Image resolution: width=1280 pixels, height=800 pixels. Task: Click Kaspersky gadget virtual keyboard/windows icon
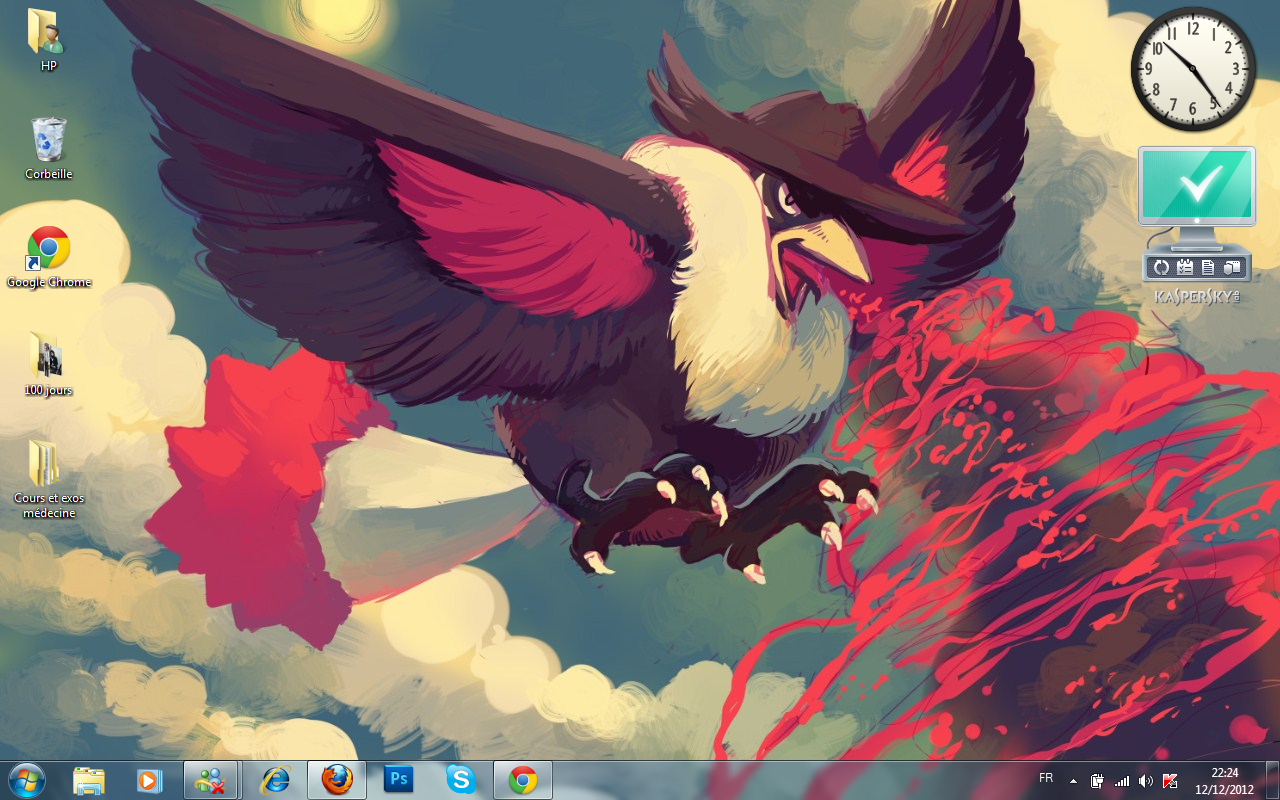coord(1232,267)
